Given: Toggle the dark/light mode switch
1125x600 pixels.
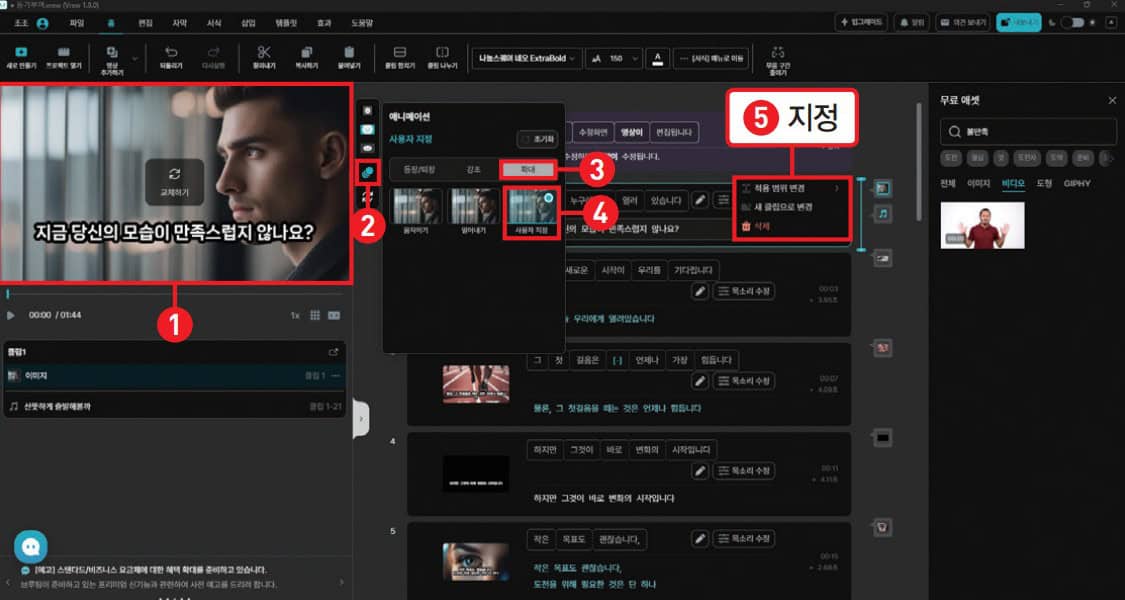Looking at the screenshot, I should coord(1073,22).
